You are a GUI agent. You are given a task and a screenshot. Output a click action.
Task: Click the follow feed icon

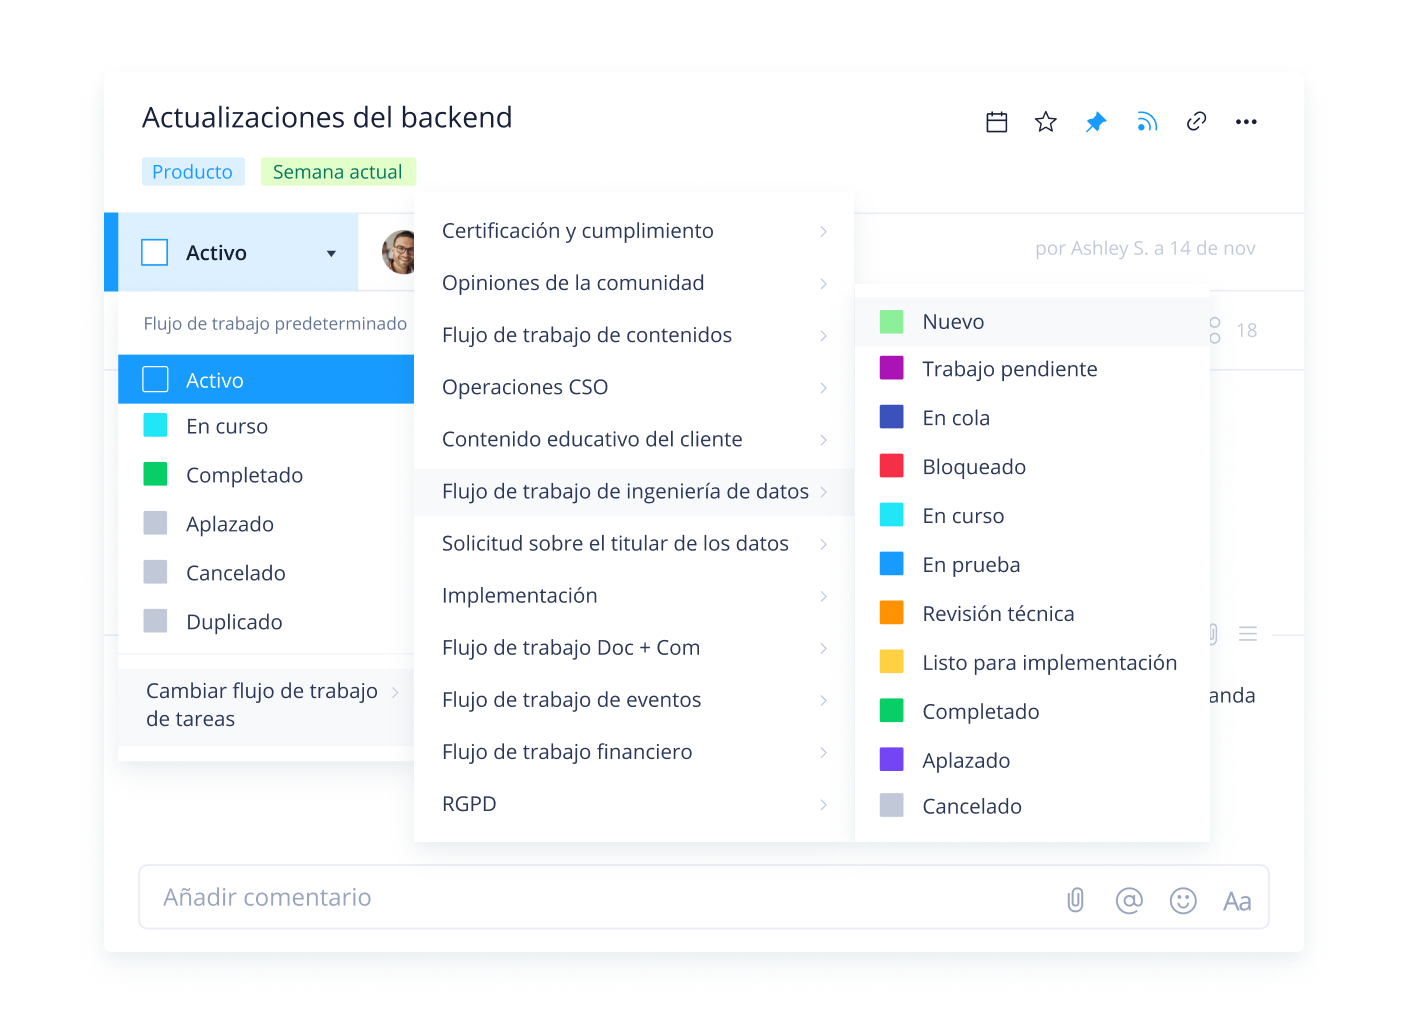coord(1147,122)
